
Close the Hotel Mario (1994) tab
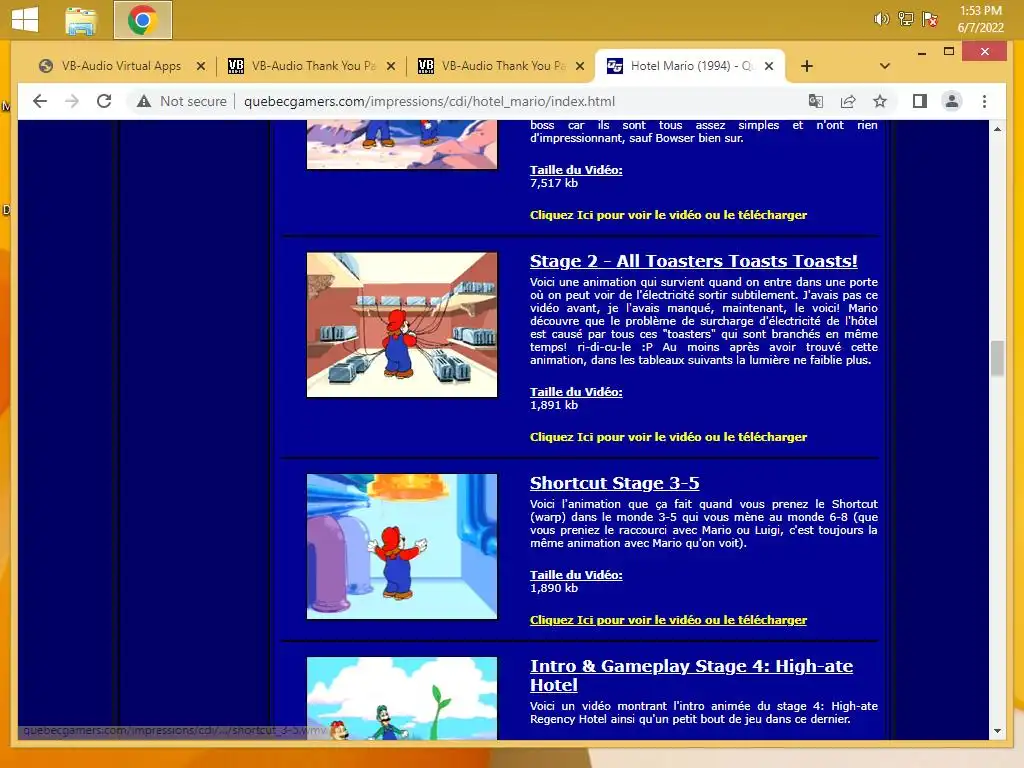[x=769, y=66]
